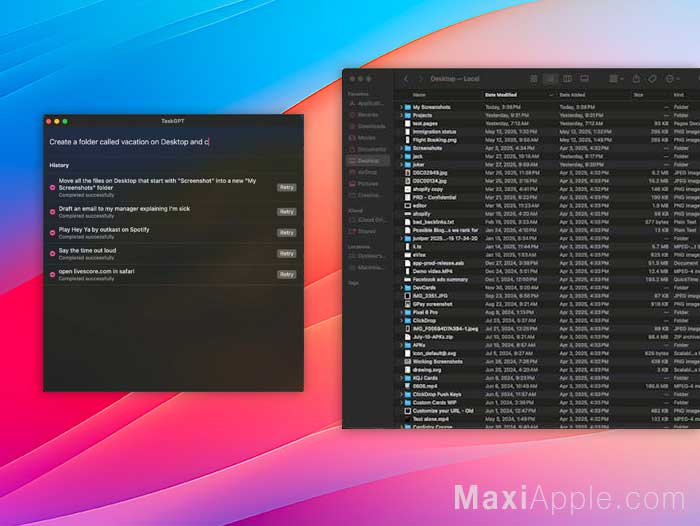
Task: Select 'drawing.svg' file row
Action: (548, 370)
